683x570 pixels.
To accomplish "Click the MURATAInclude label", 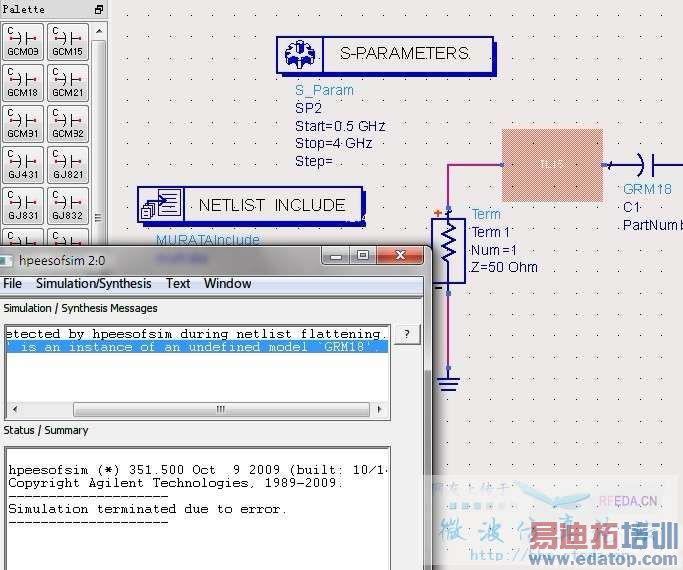I will click(x=208, y=240).
